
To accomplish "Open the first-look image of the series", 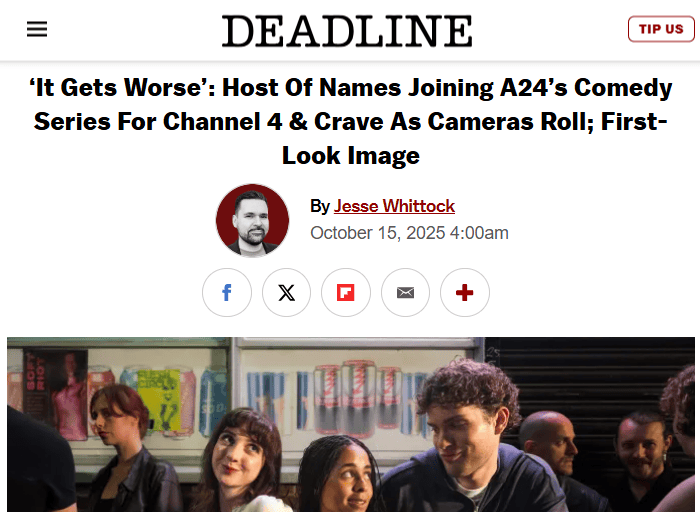I will (x=351, y=425).
